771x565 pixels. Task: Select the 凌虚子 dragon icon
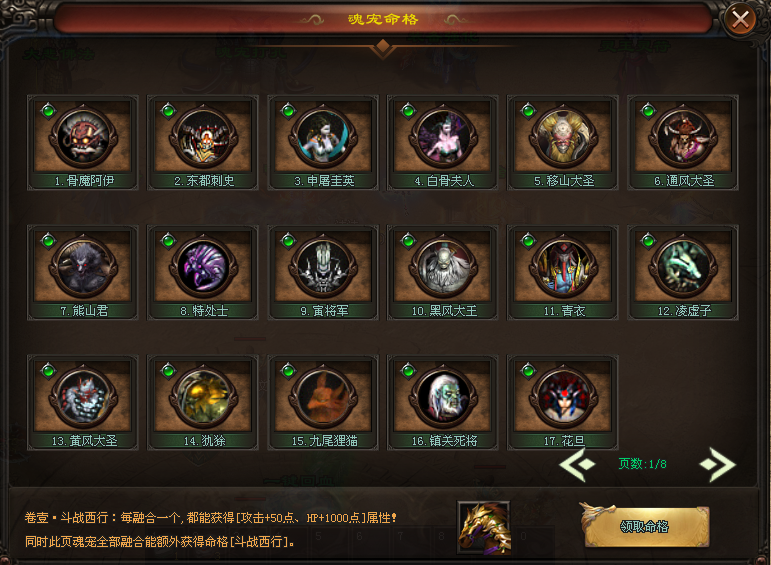click(683, 268)
